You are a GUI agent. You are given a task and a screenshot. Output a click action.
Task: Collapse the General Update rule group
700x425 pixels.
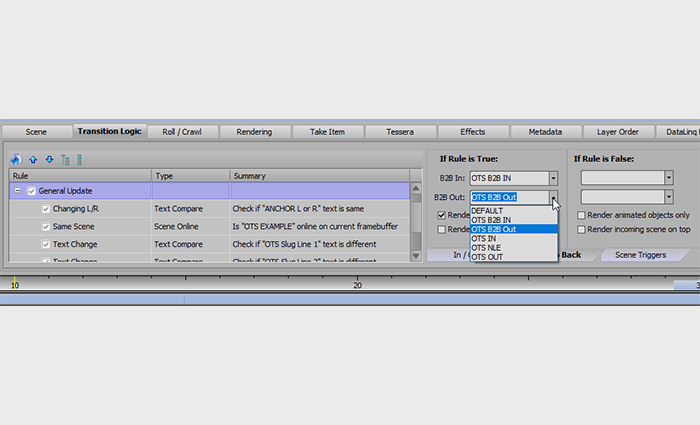[x=17, y=191]
